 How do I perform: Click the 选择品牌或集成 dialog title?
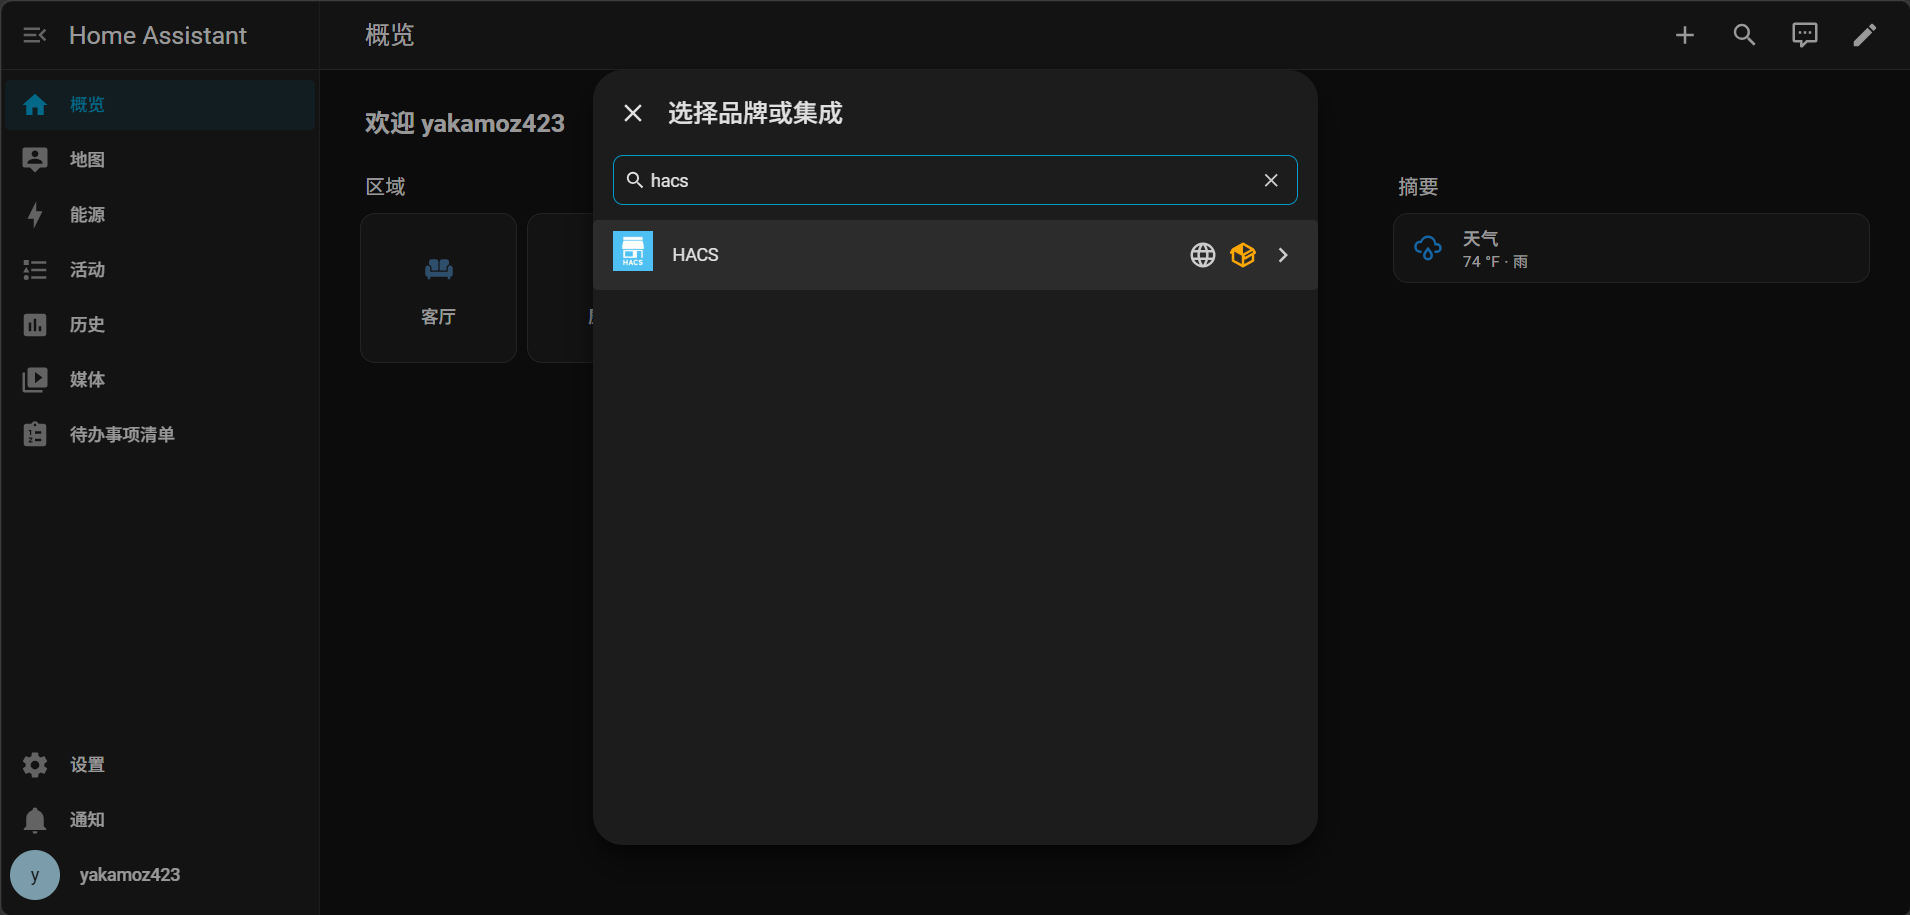[x=755, y=113]
